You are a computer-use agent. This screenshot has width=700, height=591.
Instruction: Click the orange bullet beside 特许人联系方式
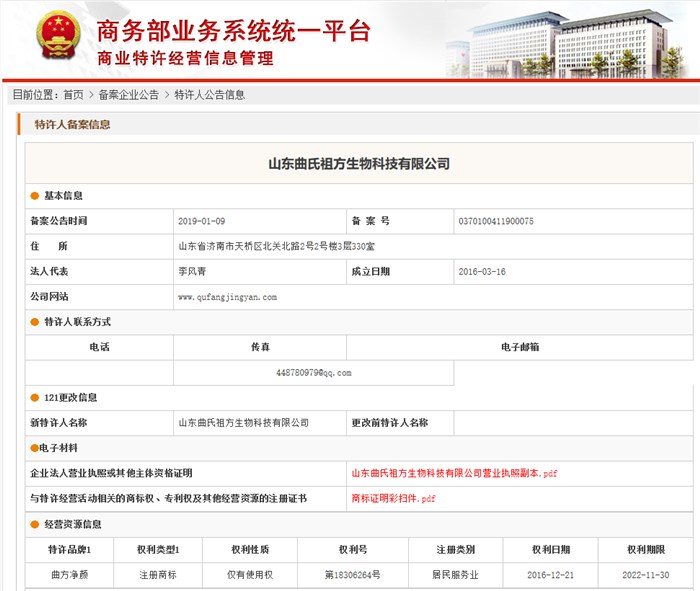(x=35, y=322)
